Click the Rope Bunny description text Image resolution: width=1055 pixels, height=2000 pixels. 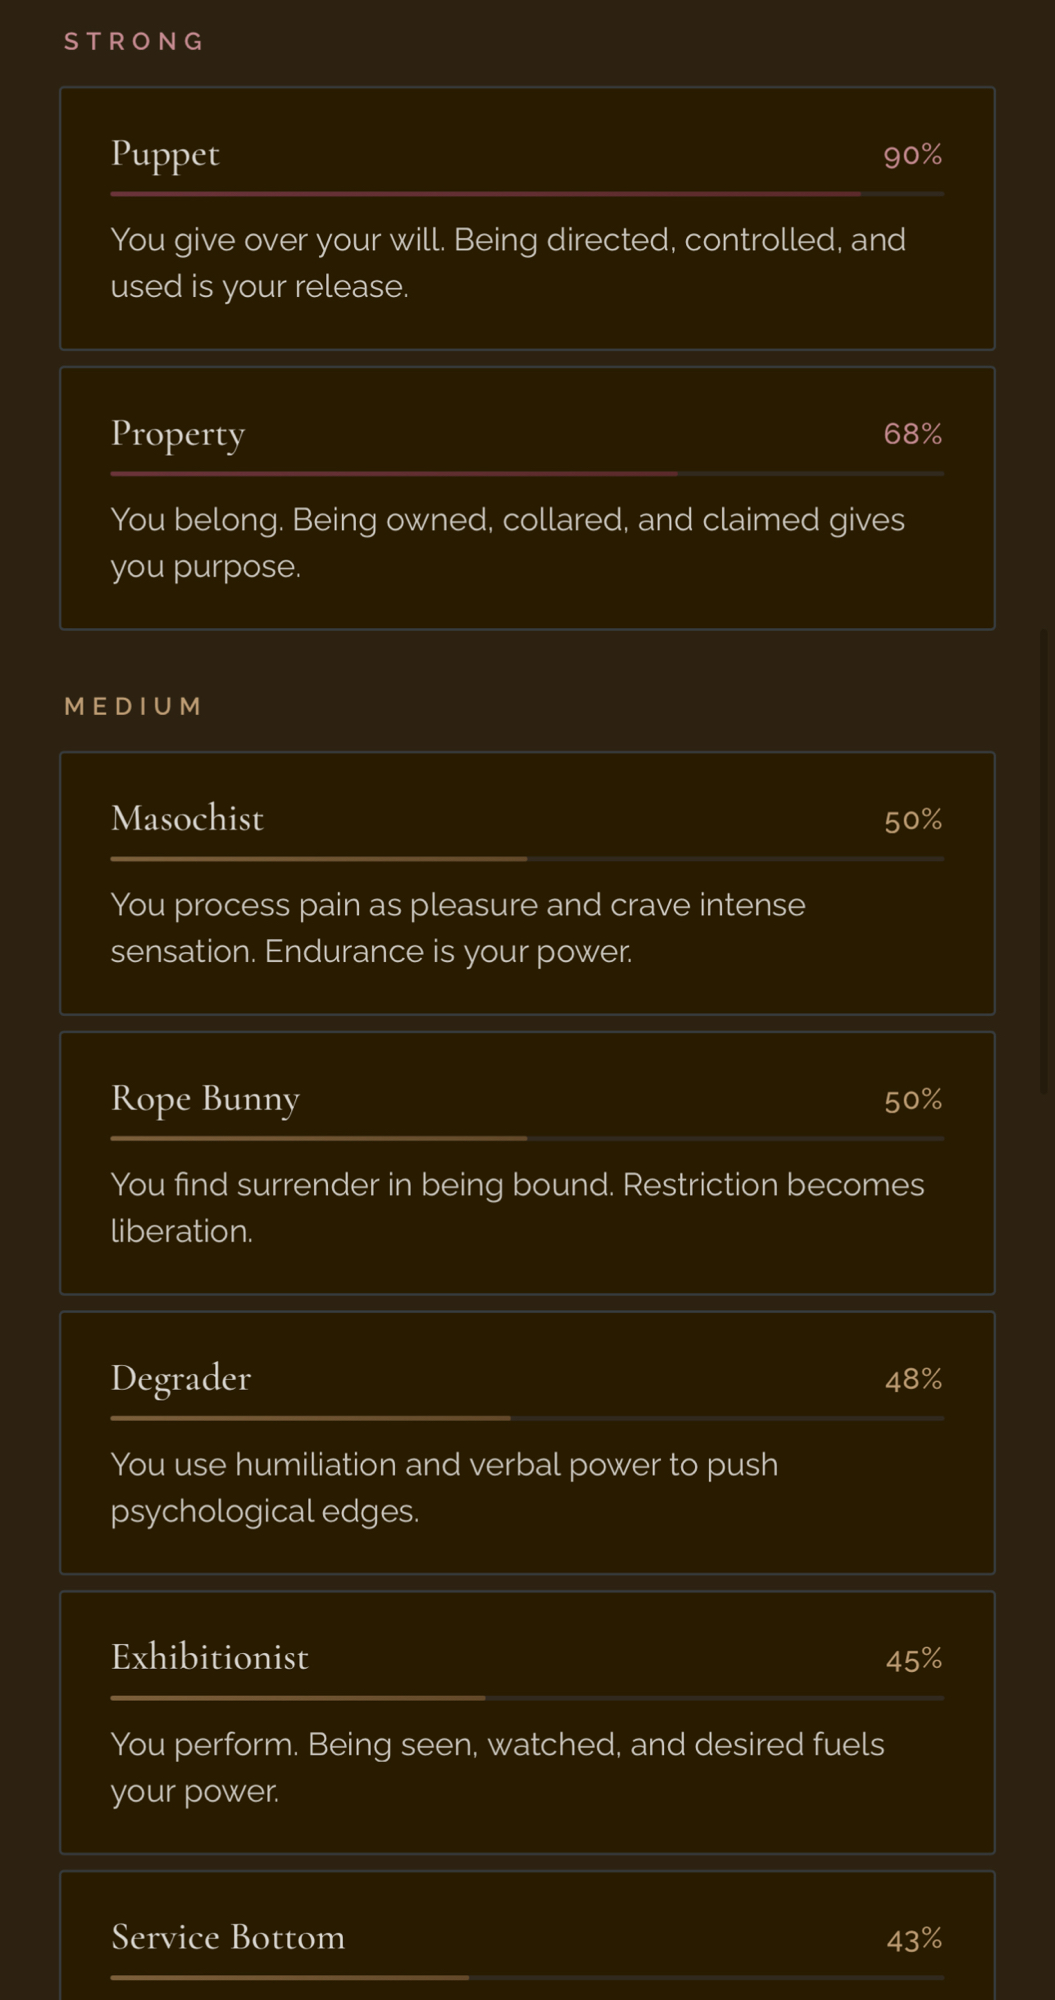(x=517, y=1207)
